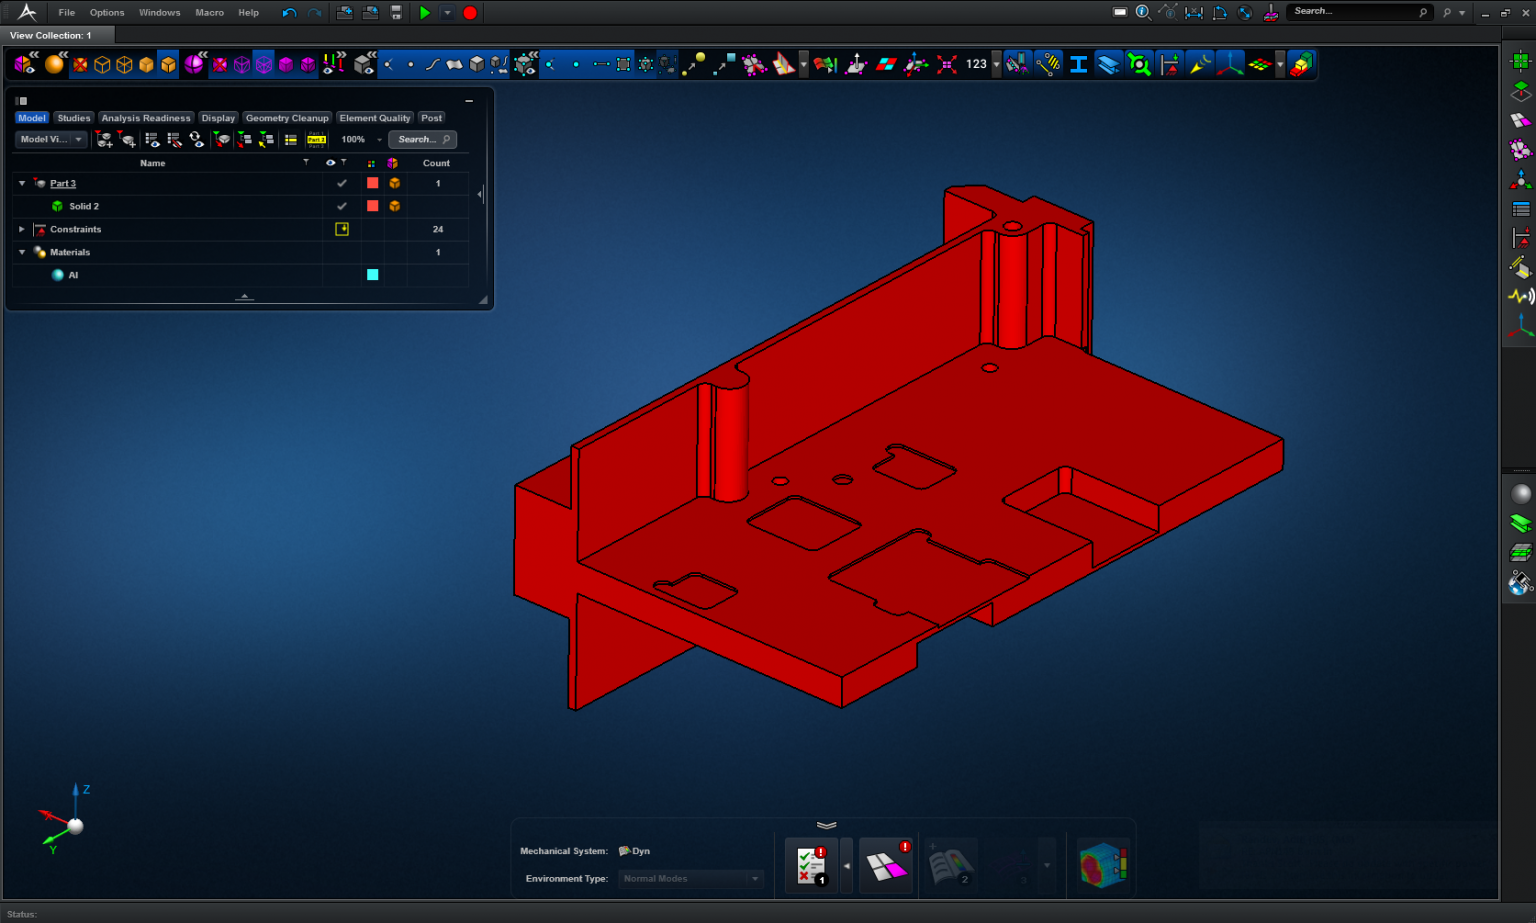
Task: Open the 123 numbering display tool
Action: click(976, 63)
